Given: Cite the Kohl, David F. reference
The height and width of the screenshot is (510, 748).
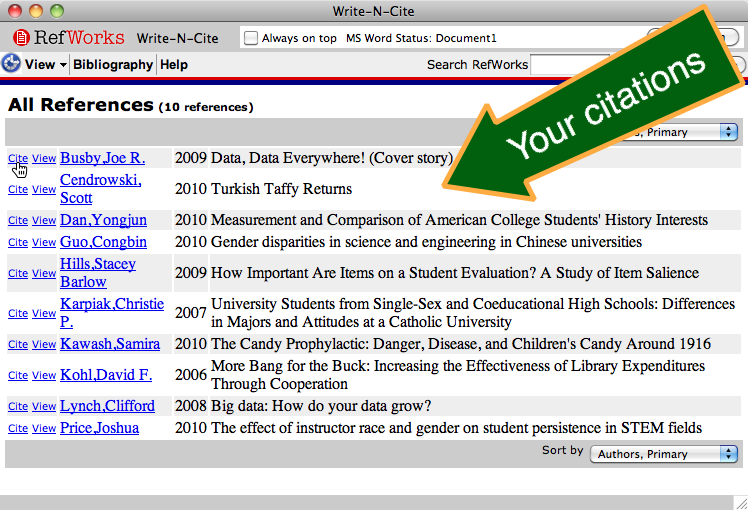Looking at the screenshot, I should (18, 375).
